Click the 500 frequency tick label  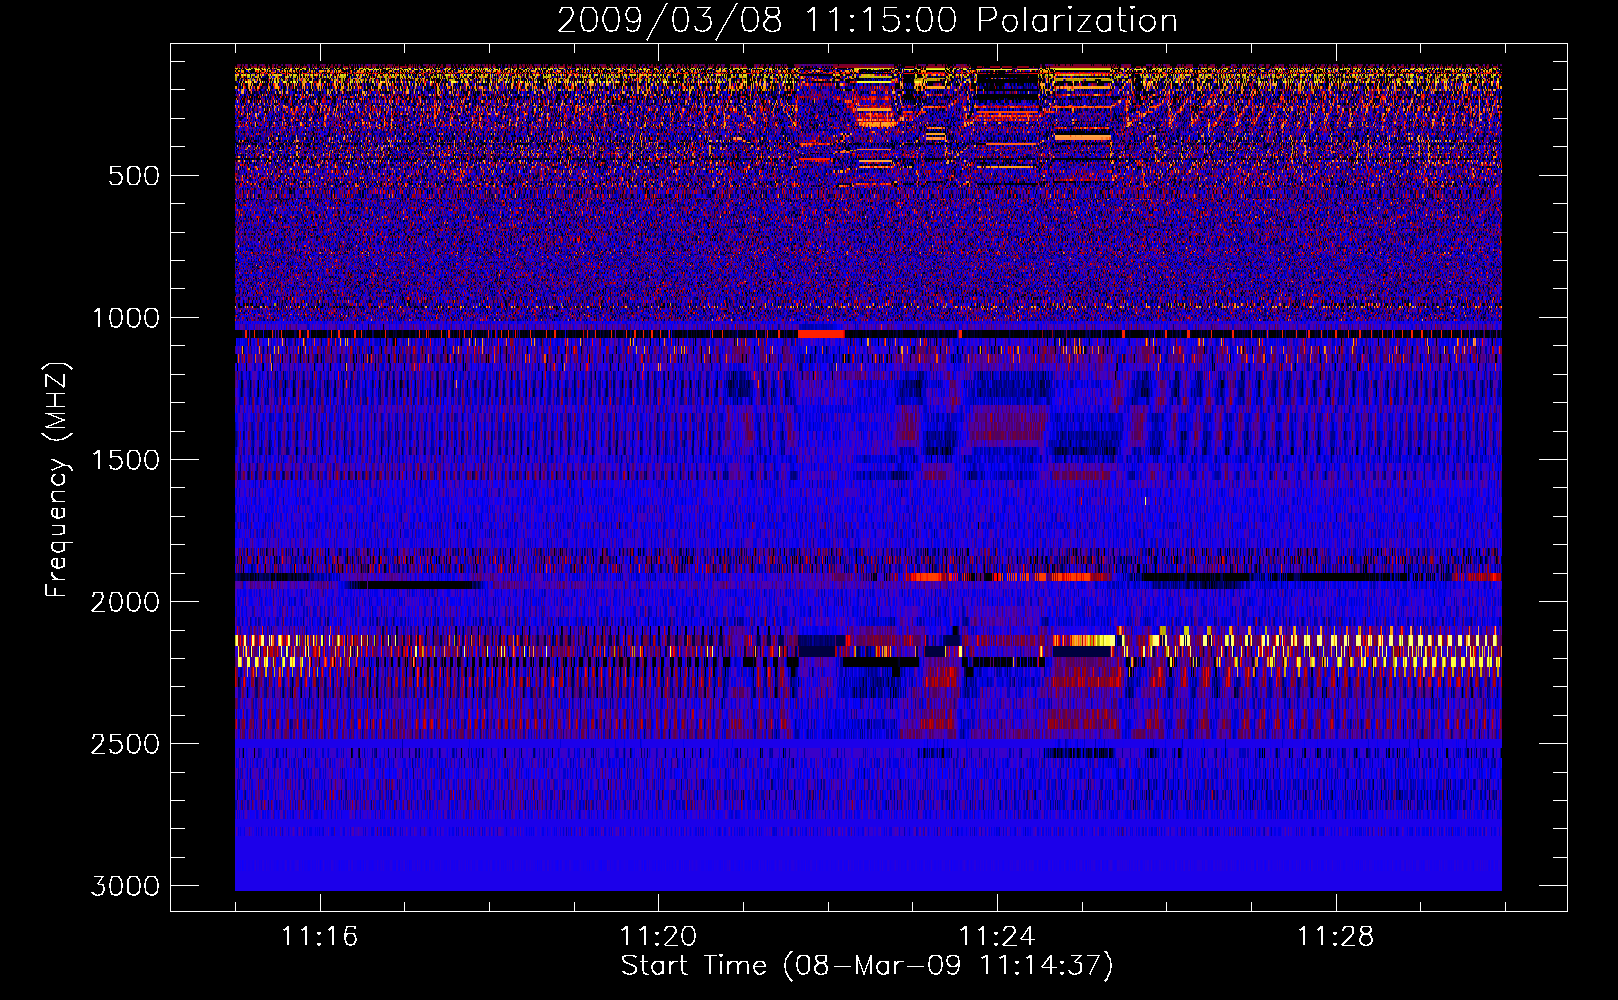coord(134,176)
